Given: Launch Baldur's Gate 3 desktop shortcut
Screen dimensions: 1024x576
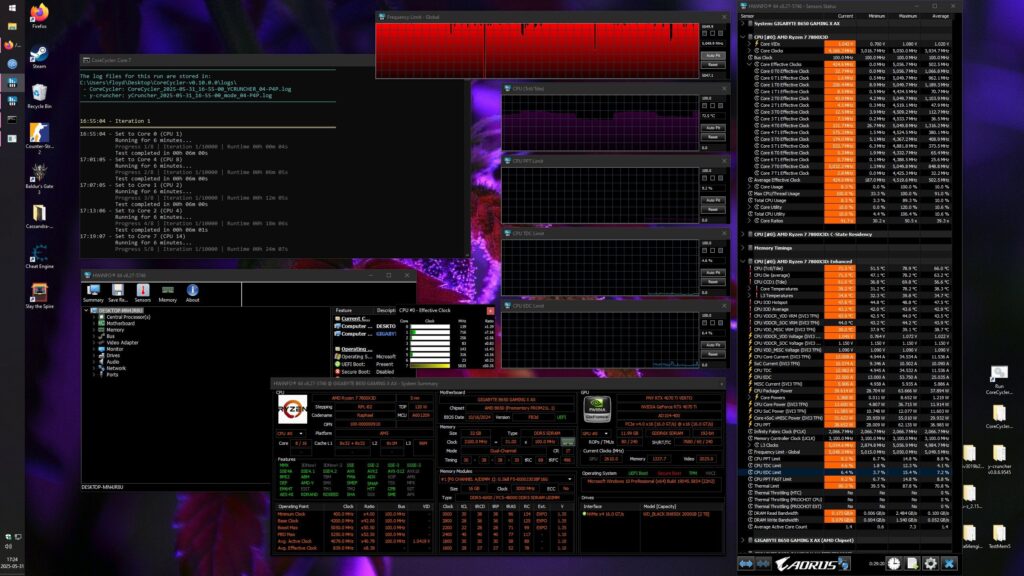Looking at the screenshot, I should tap(39, 178).
